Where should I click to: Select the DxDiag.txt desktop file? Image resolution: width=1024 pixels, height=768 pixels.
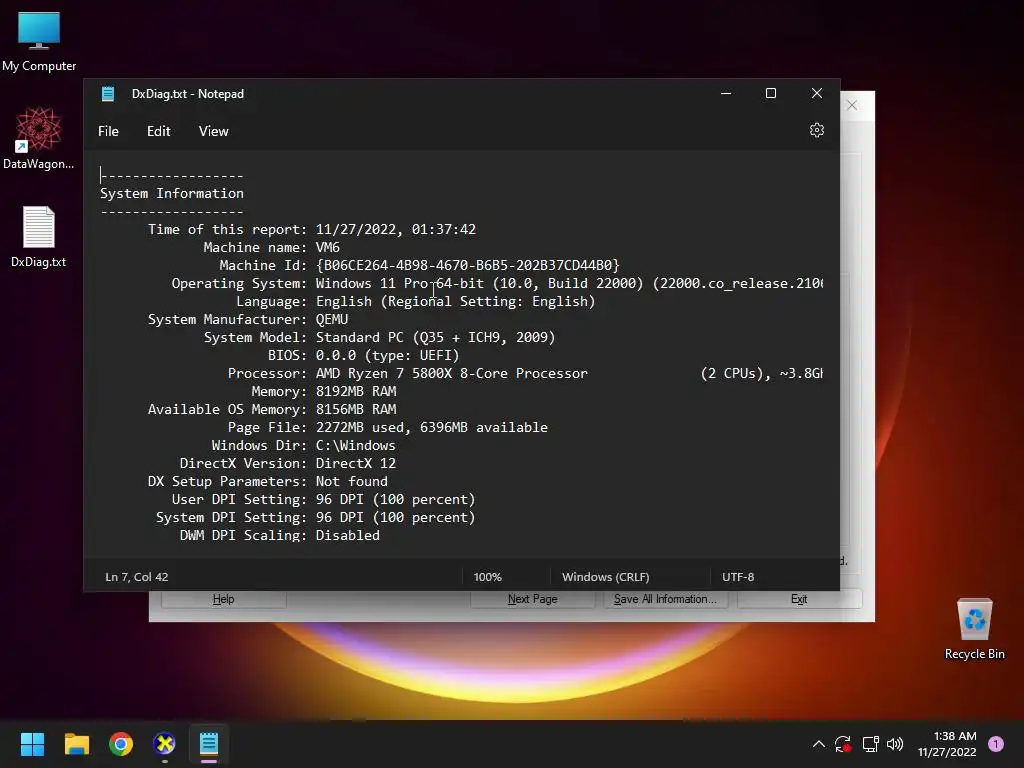39,237
